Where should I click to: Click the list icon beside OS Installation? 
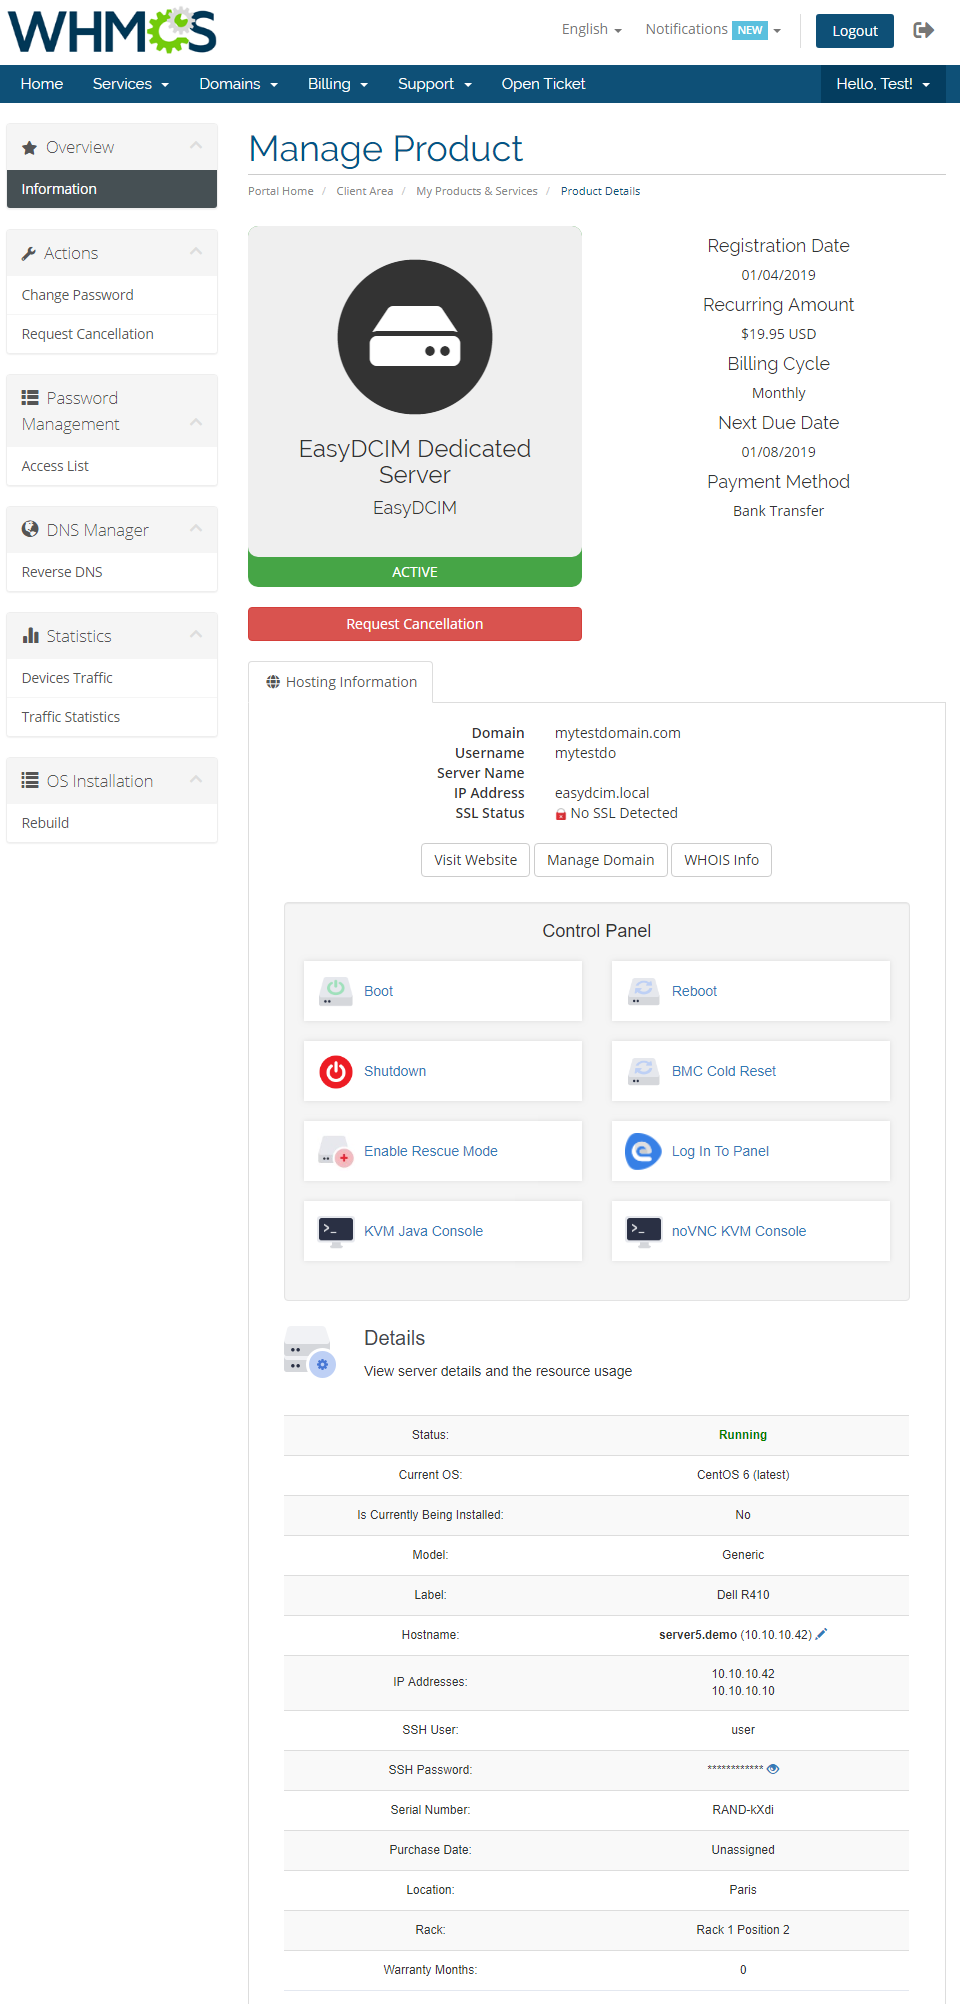30,780
